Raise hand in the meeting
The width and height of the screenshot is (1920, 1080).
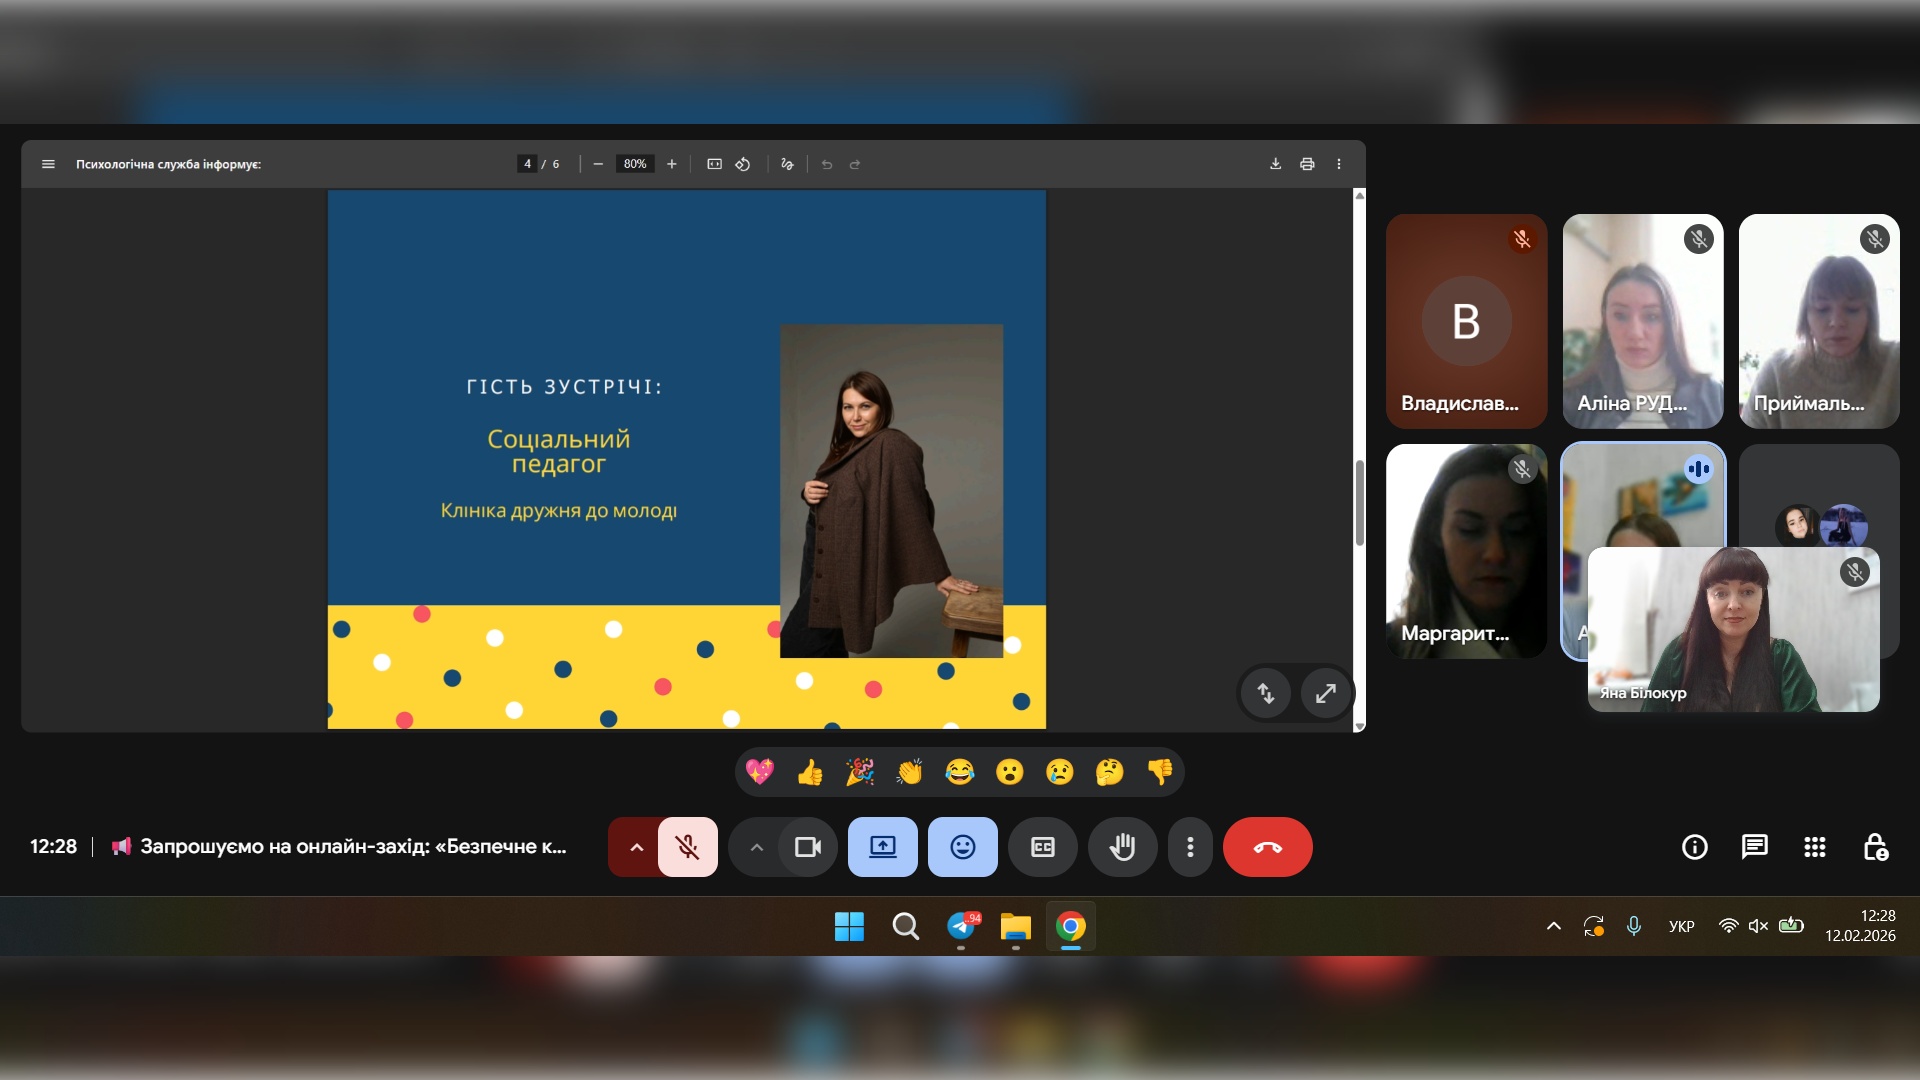tap(1122, 847)
